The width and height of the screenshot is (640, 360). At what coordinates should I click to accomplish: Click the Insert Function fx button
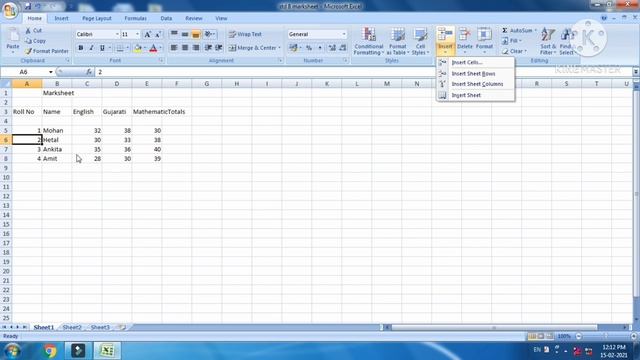[x=89, y=72]
